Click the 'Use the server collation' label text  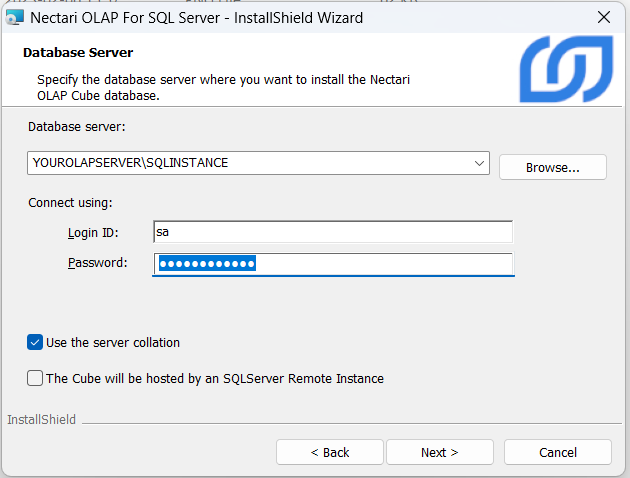coord(113,342)
